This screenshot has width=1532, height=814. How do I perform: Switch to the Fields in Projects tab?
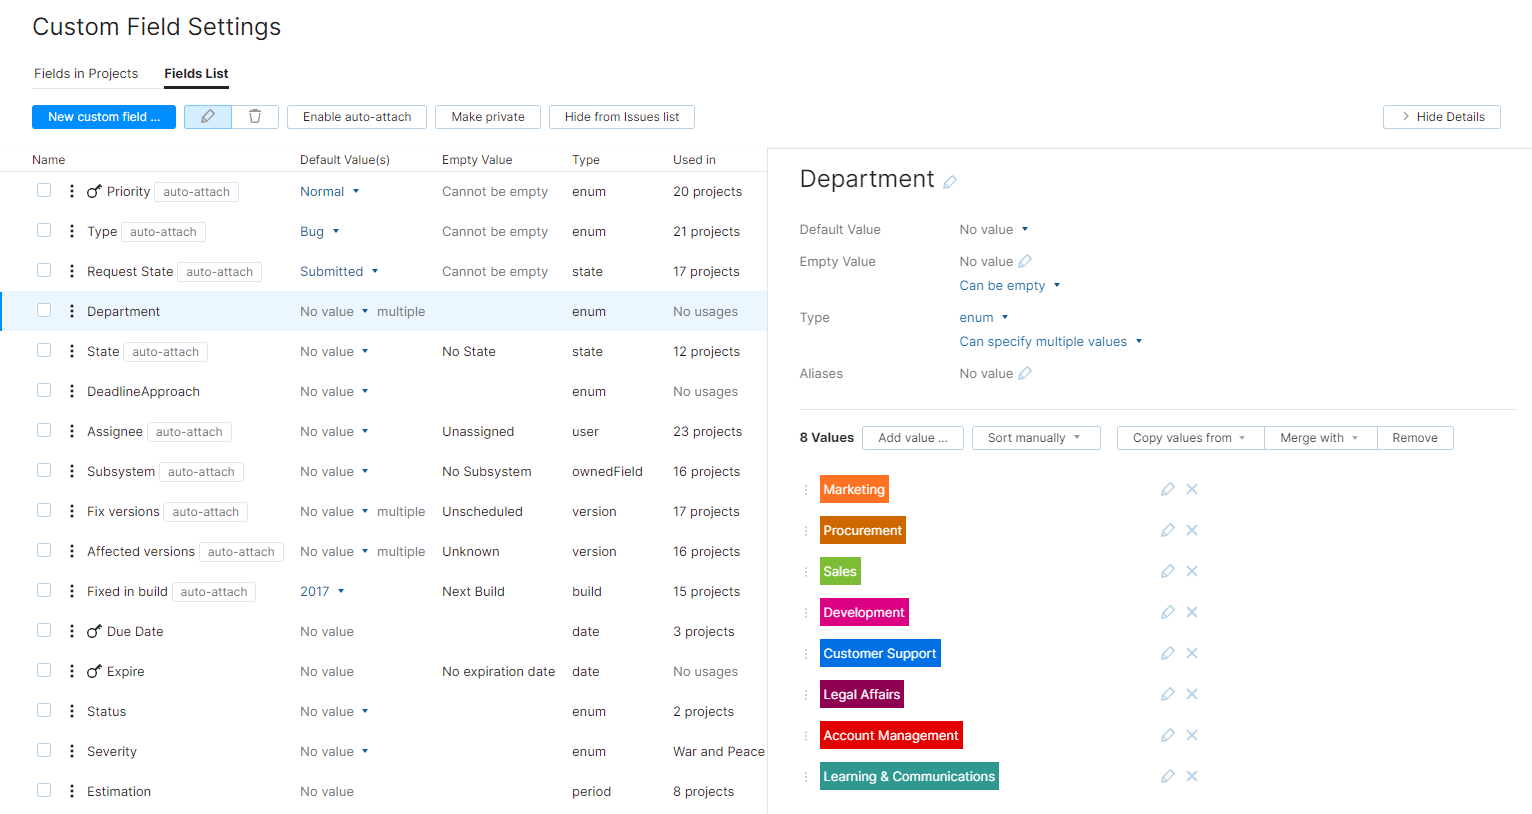[86, 73]
